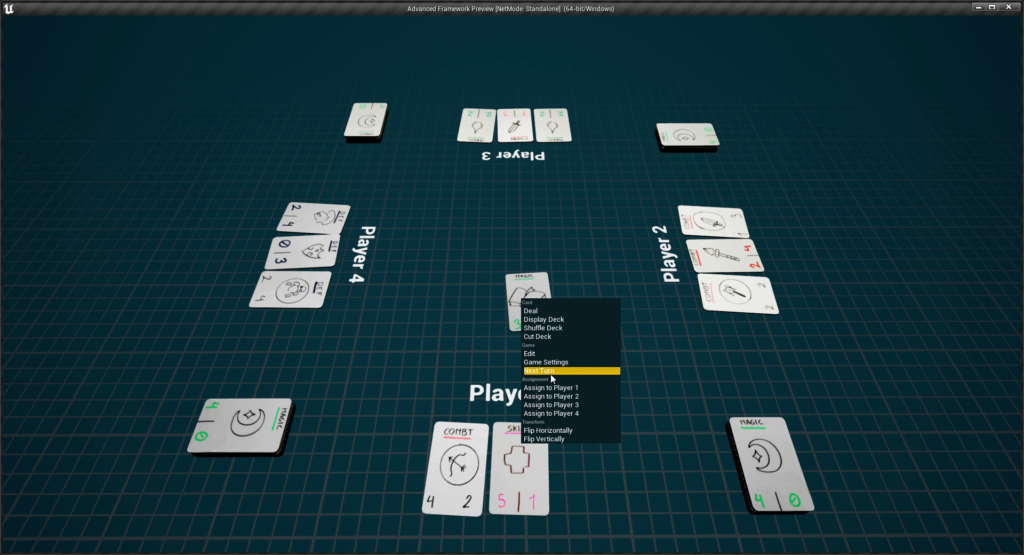
Task: Select Player 4's bottom creature card
Action: [x=291, y=289]
